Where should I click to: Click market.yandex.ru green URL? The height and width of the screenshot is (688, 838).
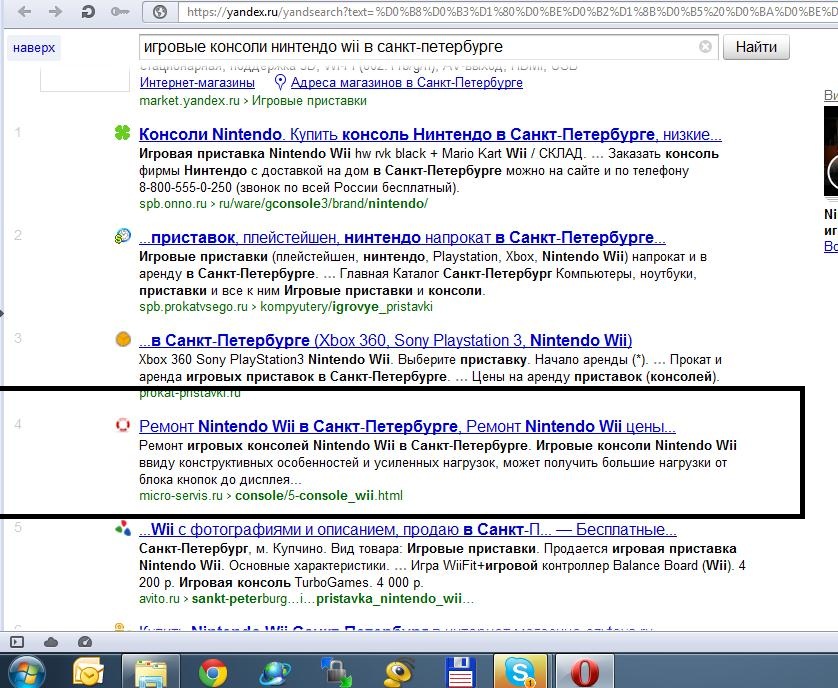pos(189,101)
